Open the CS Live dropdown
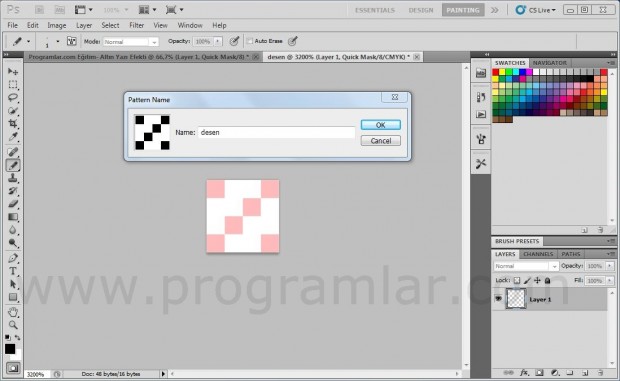Screen dimensions: 620x381 536,10
